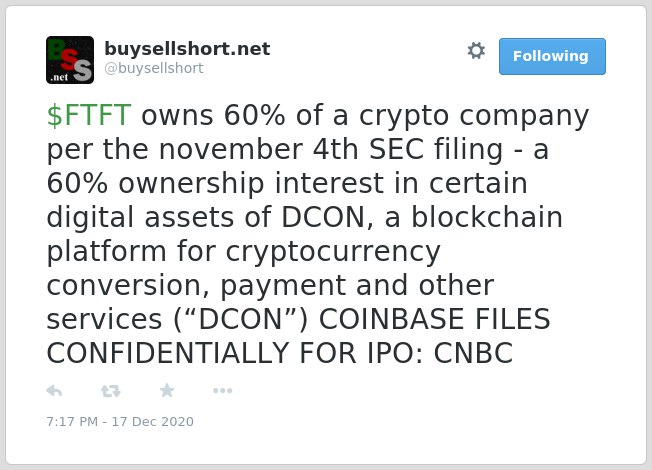Click the word COINBASE in the tweet
The height and width of the screenshot is (470, 652).
coord(392,319)
